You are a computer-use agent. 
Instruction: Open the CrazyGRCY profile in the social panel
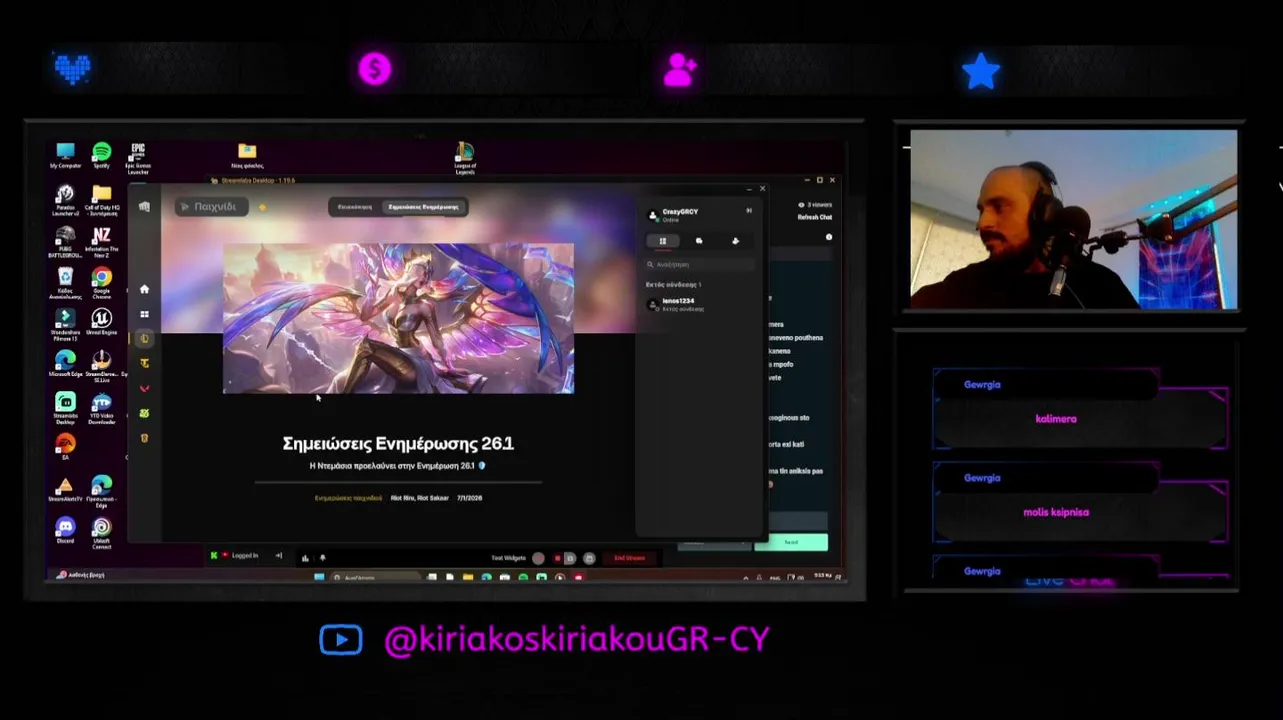[676, 214]
